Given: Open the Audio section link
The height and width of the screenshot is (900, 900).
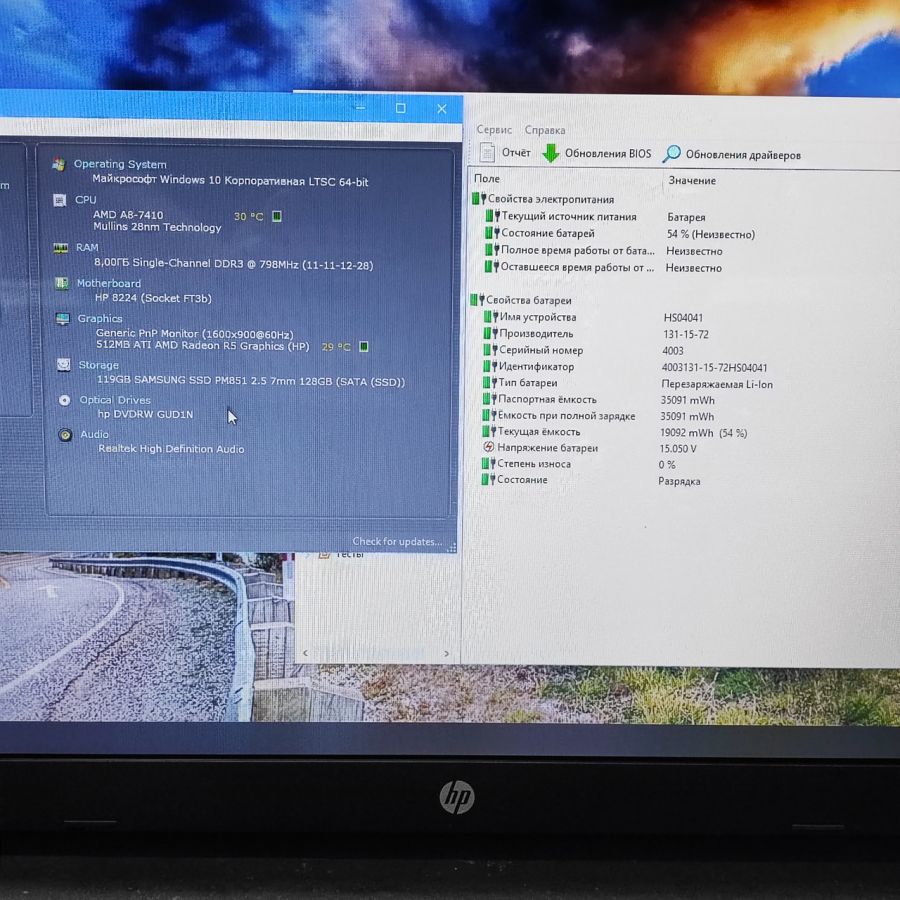Looking at the screenshot, I should click(x=94, y=435).
